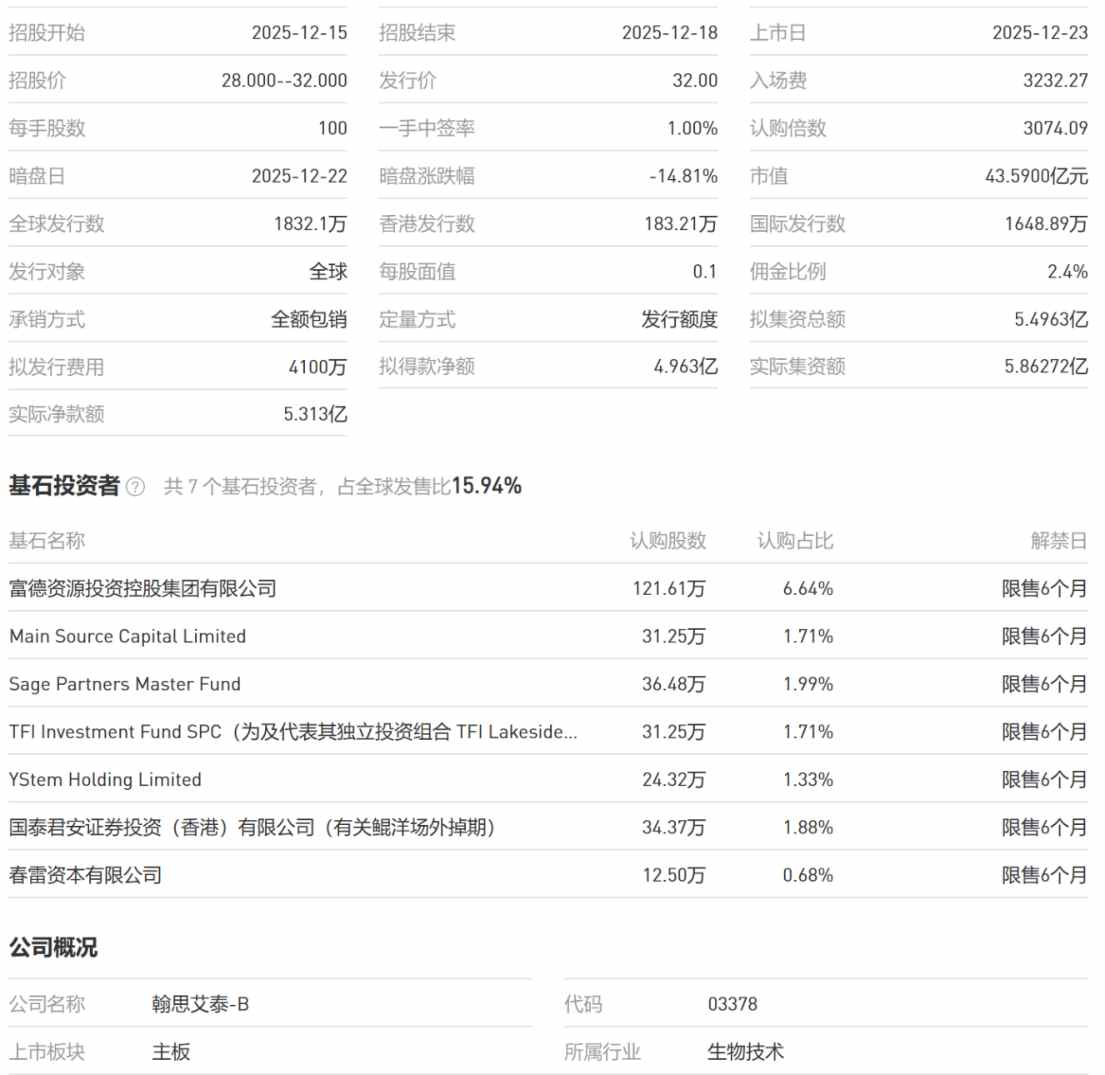Select the 0.68% ratio value
Viewport: 1105px width, 1075px height.
coord(808,875)
